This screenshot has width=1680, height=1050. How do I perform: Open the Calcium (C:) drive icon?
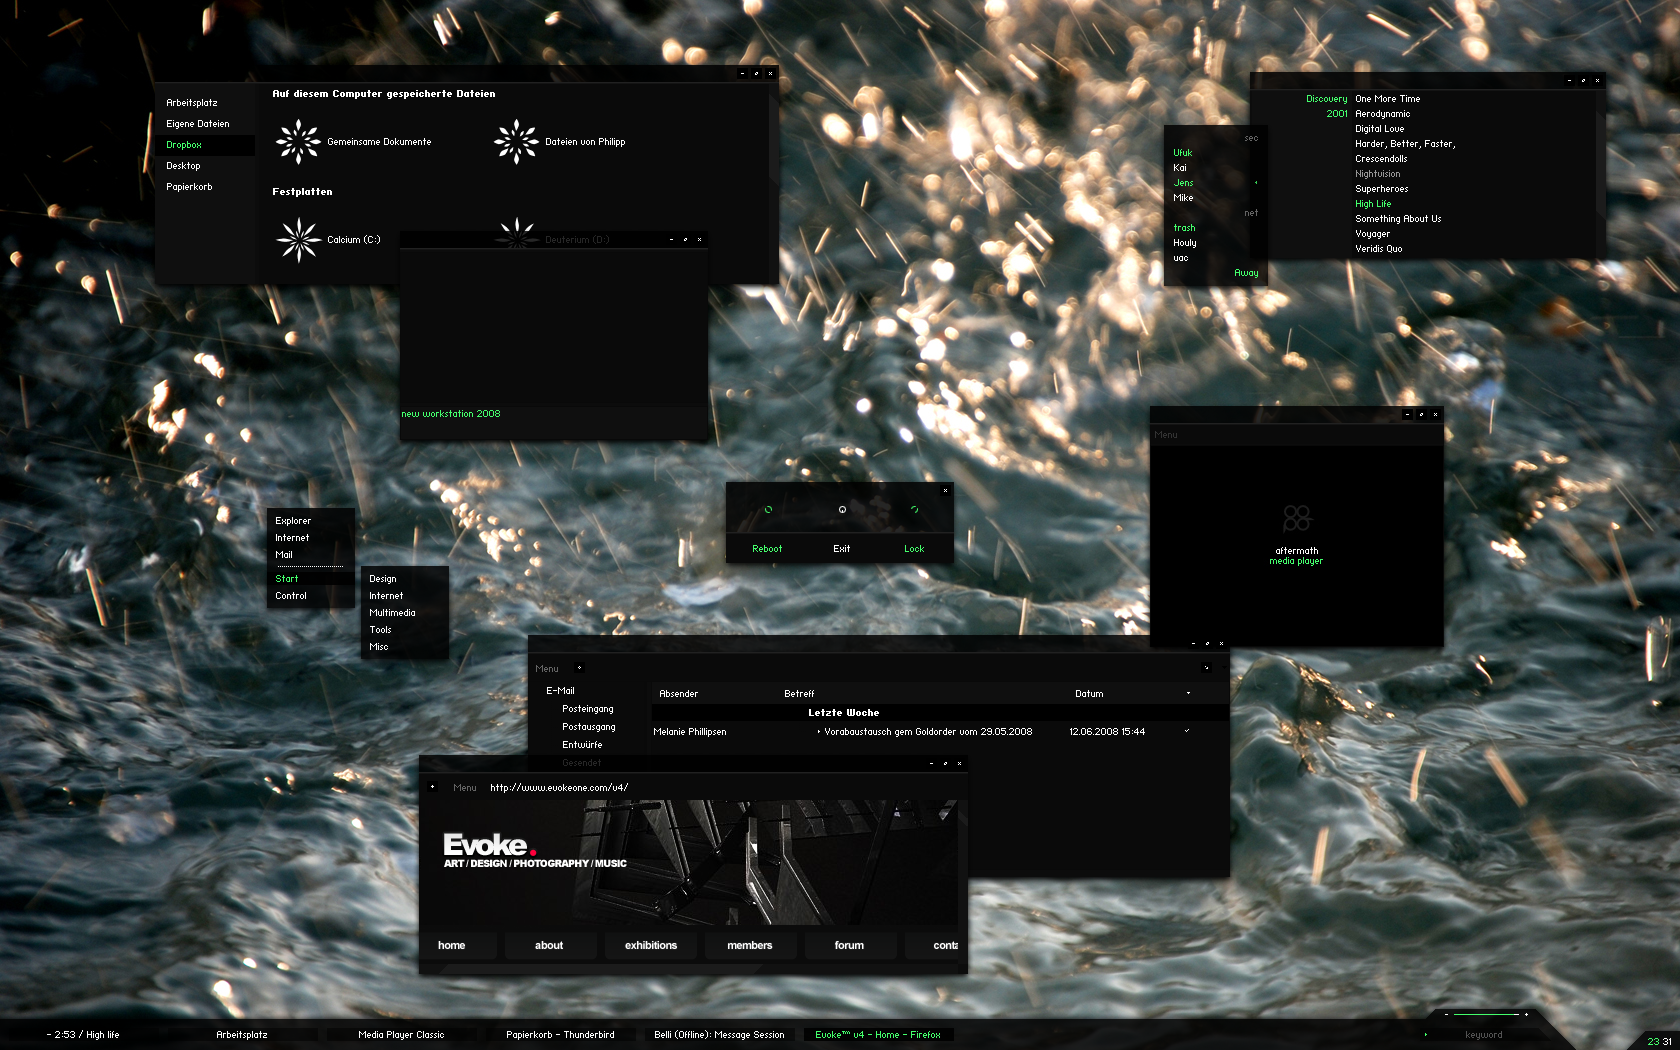[x=298, y=240]
